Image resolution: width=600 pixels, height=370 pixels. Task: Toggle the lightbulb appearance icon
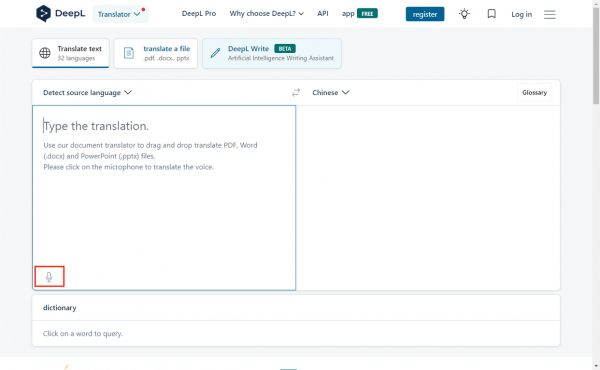click(x=464, y=14)
